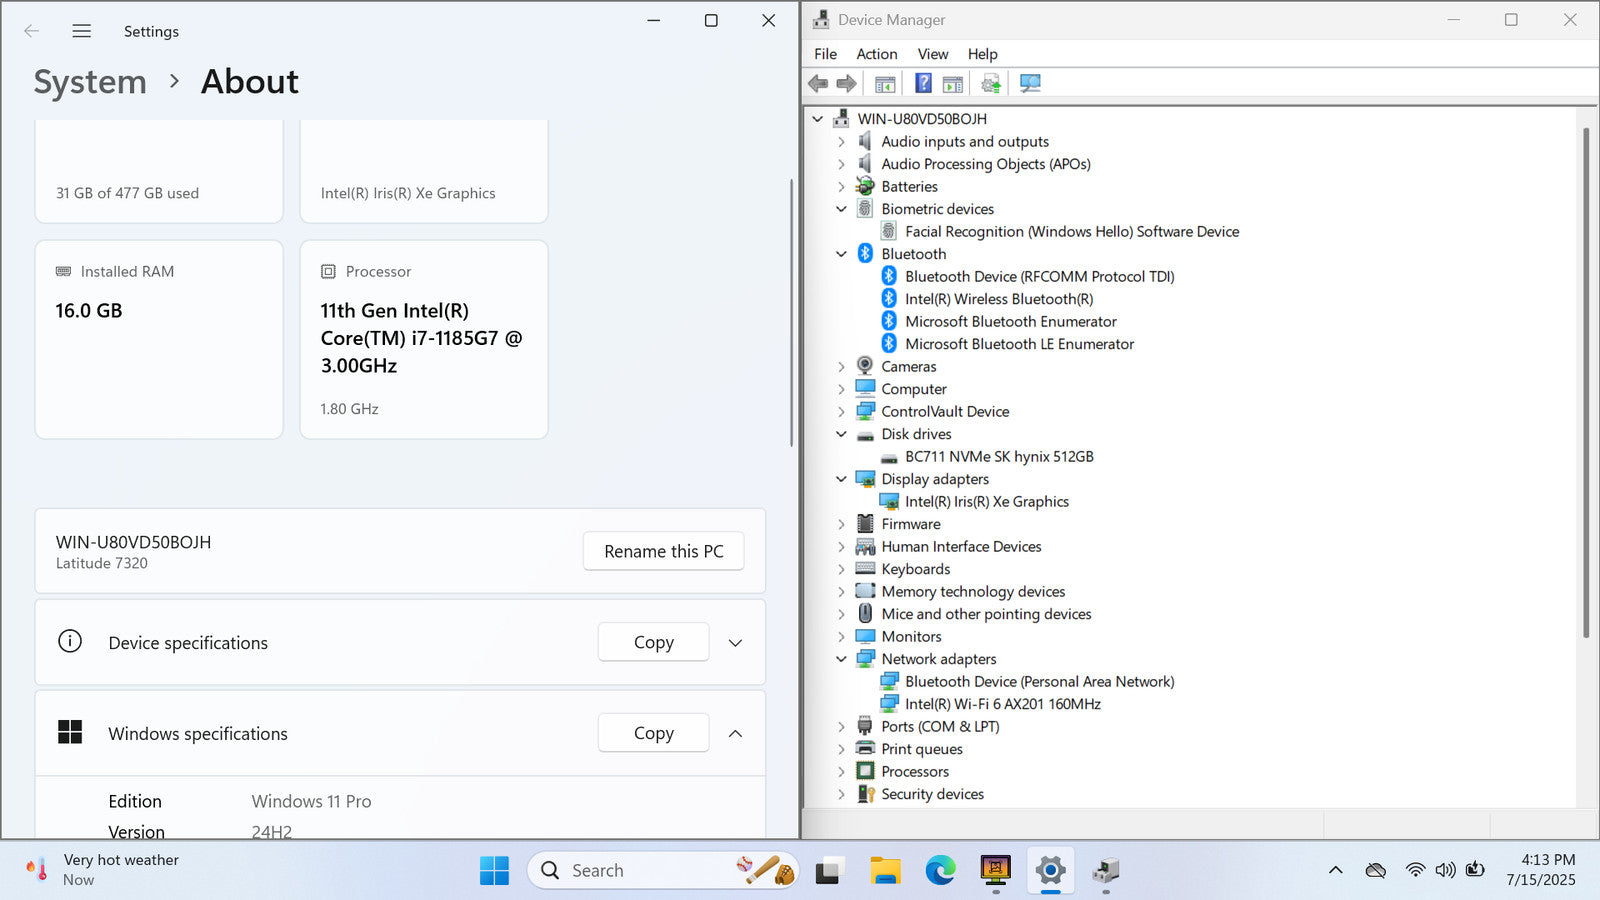Screen dimensions: 1600x900
Task: Click the taskbar Search box
Action: (x=662, y=870)
